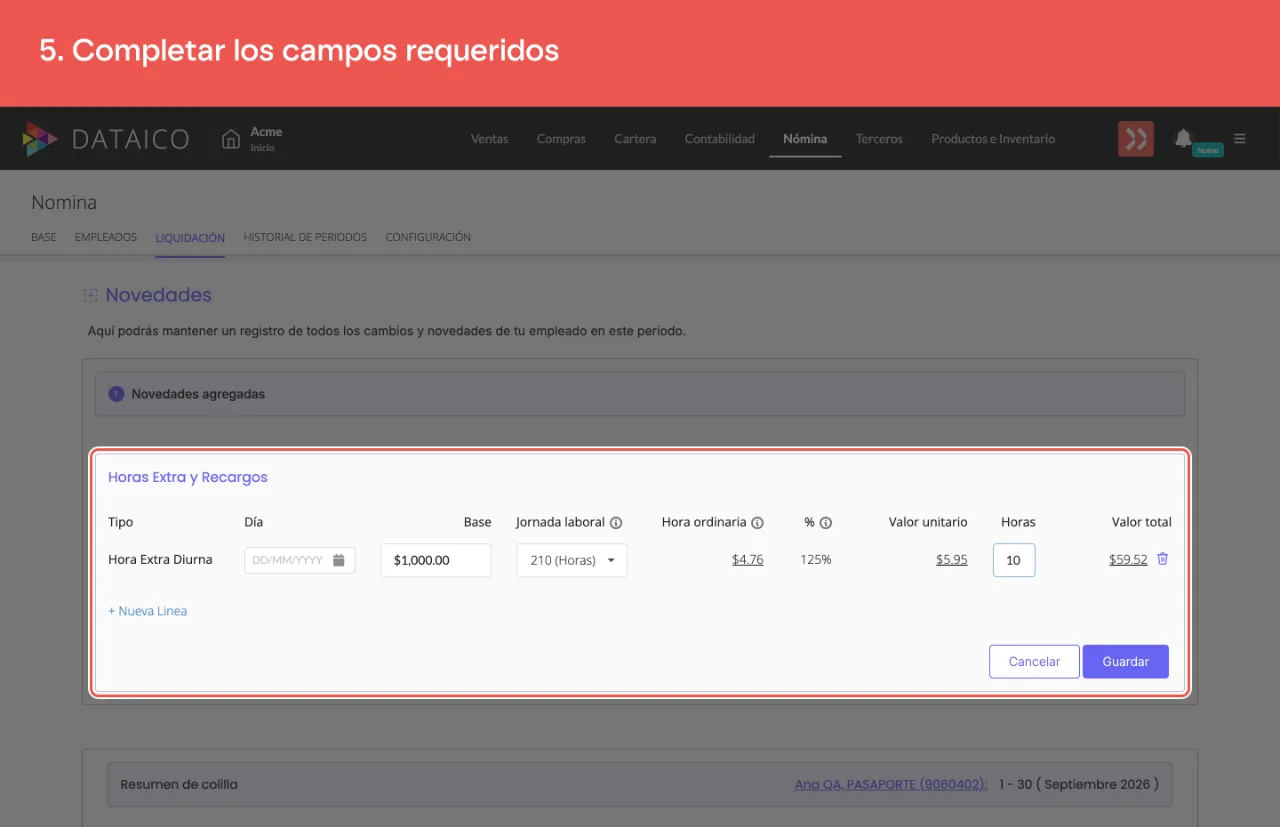Show info for Jornada laboral

pos(616,522)
